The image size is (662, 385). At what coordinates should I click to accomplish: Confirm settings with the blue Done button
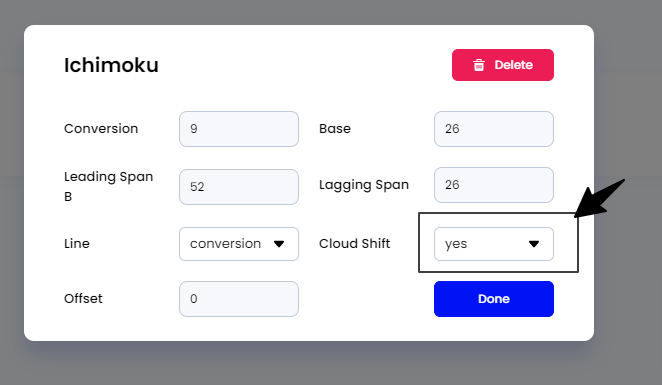coord(494,299)
